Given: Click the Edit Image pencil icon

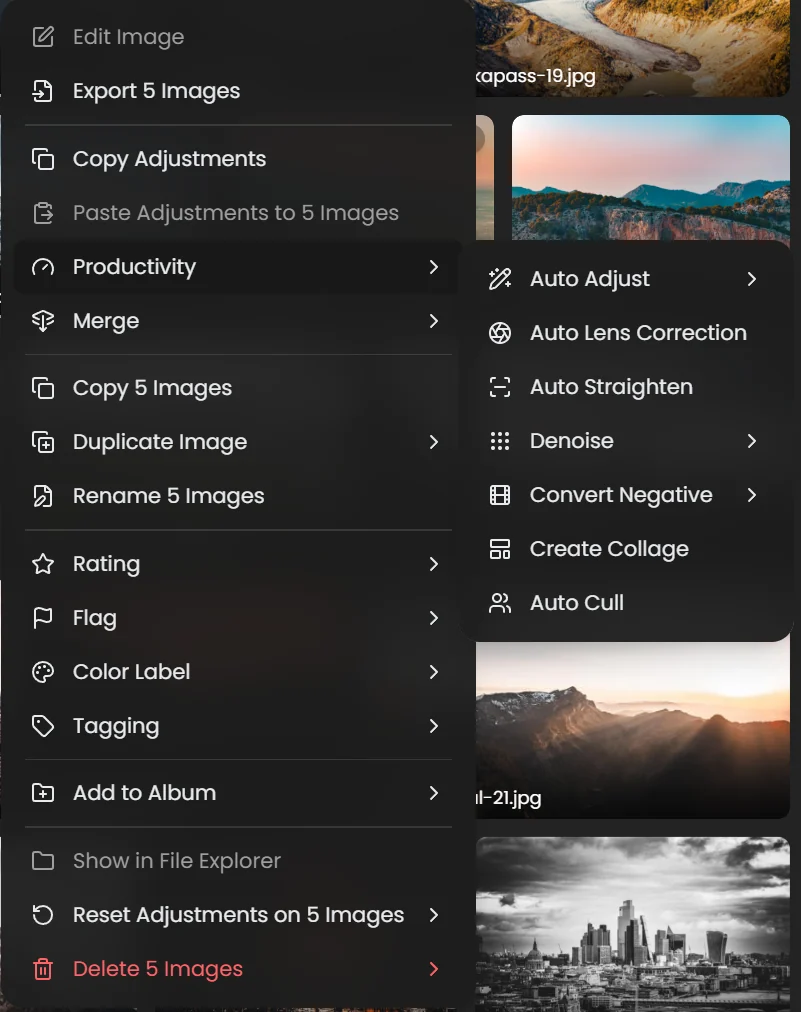Looking at the screenshot, I should (43, 37).
